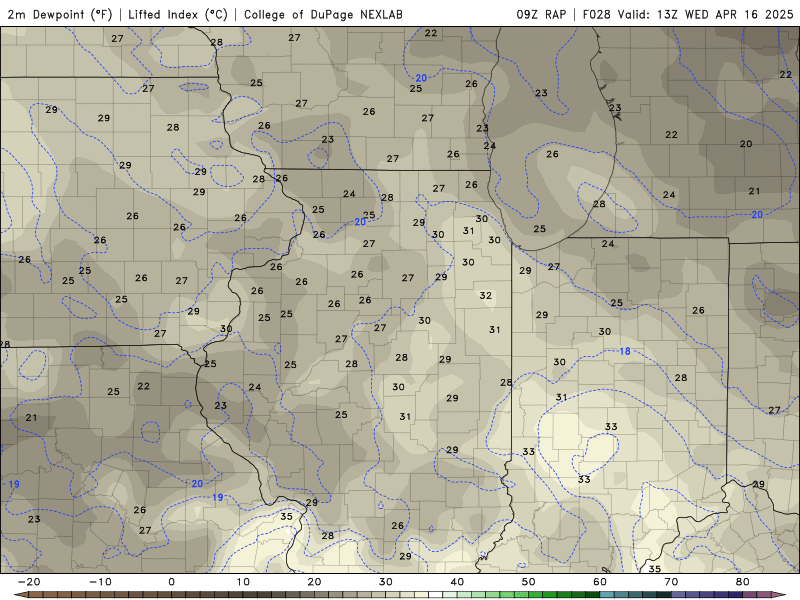This screenshot has height=600, width=800.
Task: Click the "80" label on the color scale
Action: point(743,582)
